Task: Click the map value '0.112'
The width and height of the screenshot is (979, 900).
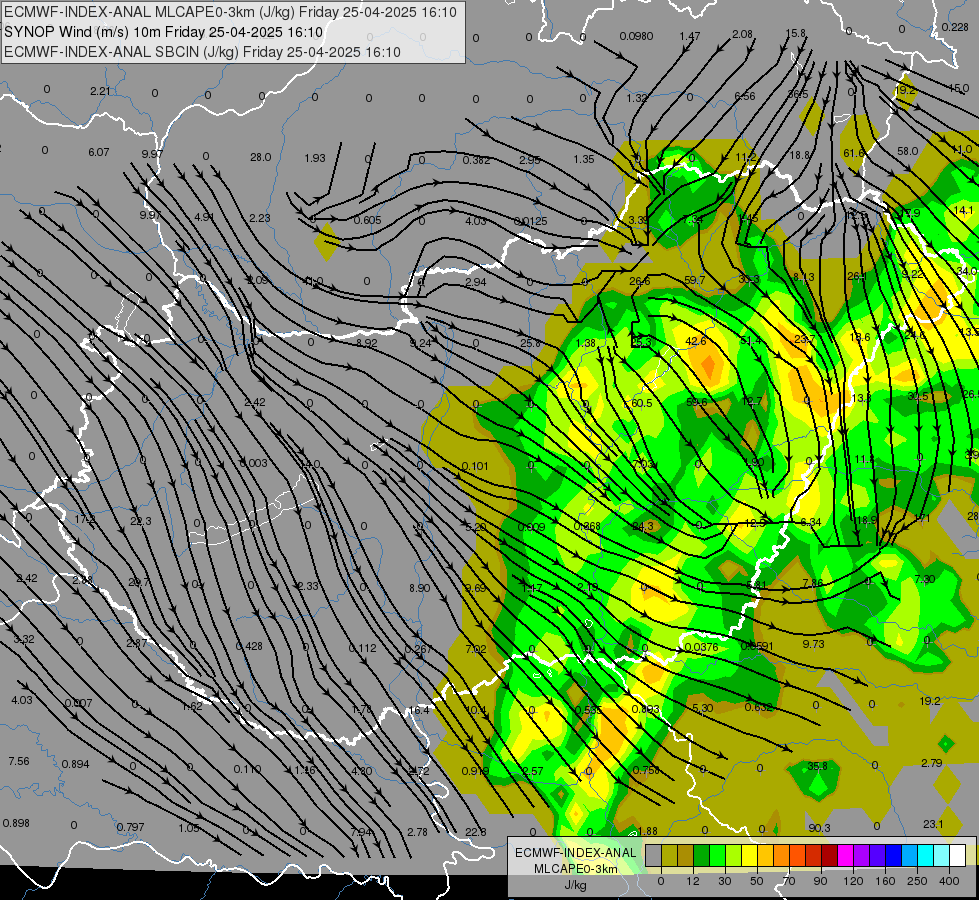Action: pyautogui.click(x=363, y=648)
